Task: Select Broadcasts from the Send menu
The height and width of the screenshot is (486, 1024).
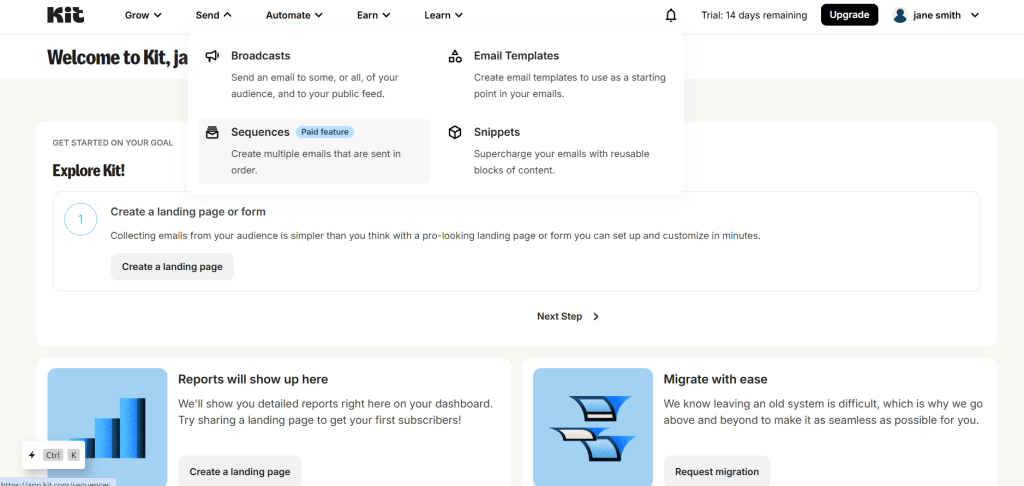Action: pos(260,56)
